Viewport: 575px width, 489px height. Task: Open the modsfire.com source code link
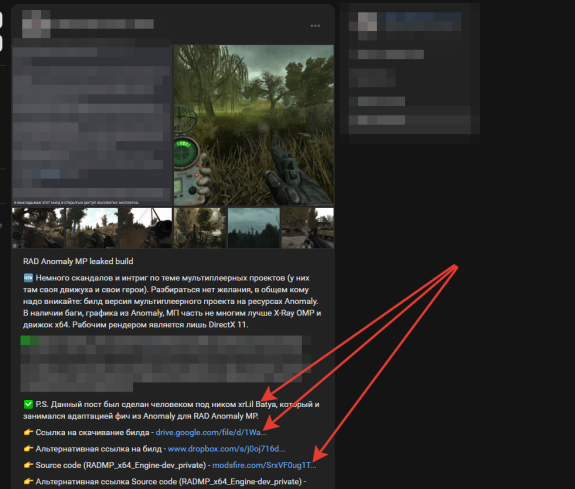pyautogui.click(x=264, y=465)
